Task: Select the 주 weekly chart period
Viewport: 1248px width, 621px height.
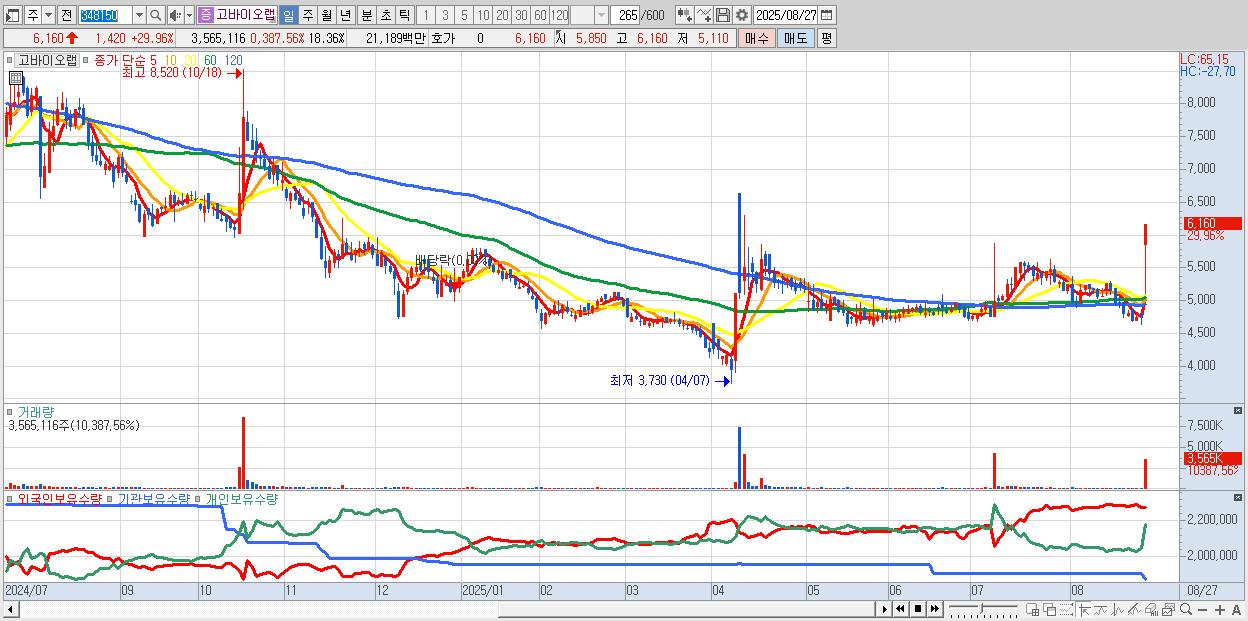Action: pyautogui.click(x=307, y=15)
